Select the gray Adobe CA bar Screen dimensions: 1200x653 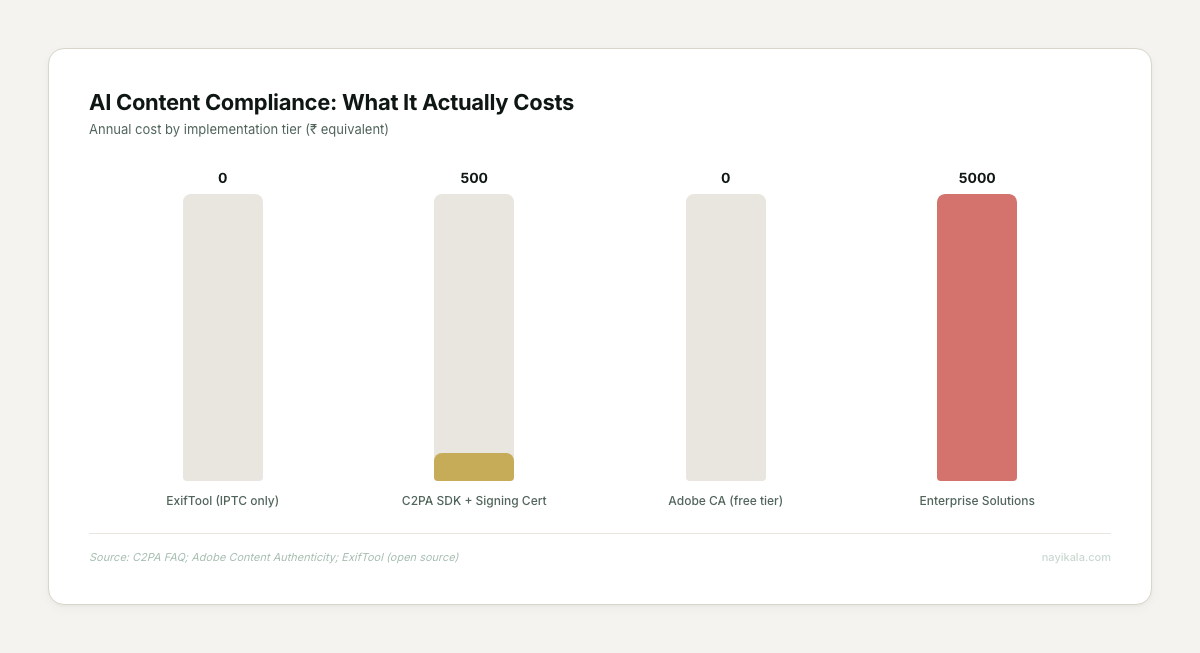pos(725,337)
